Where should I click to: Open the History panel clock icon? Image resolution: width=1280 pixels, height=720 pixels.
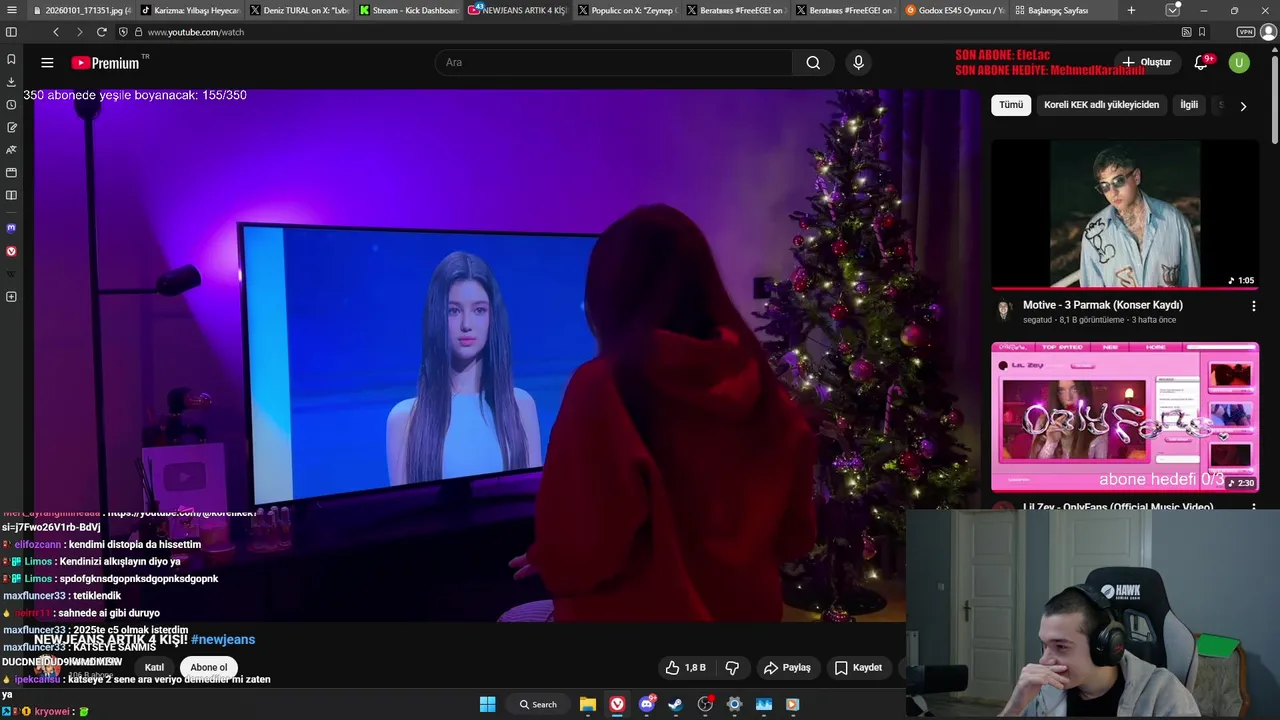pos(11,105)
